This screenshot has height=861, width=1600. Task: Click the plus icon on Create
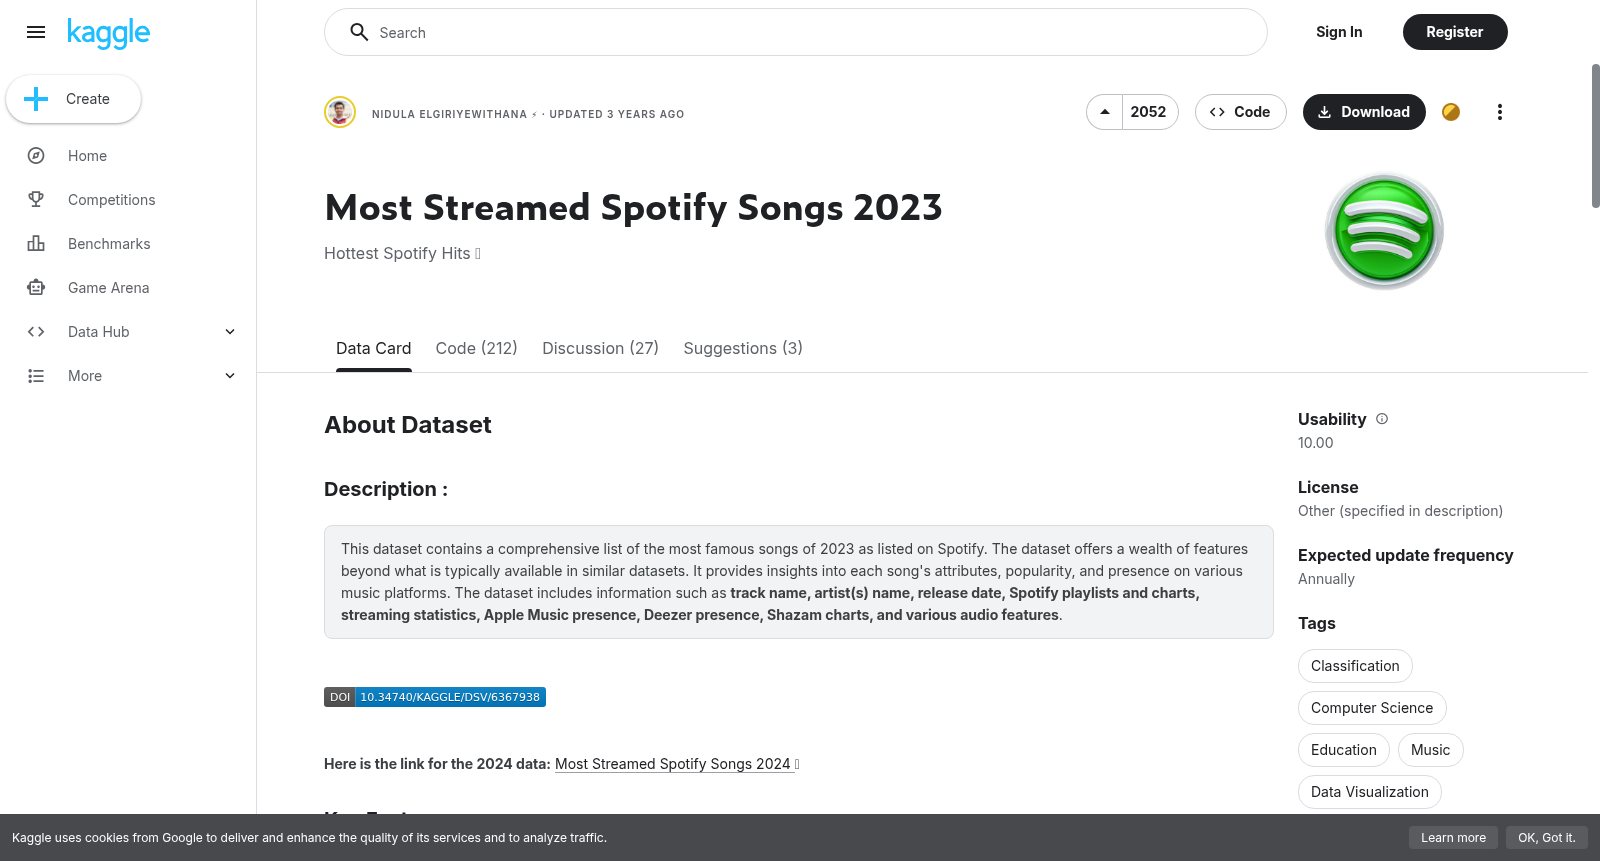[x=36, y=99]
